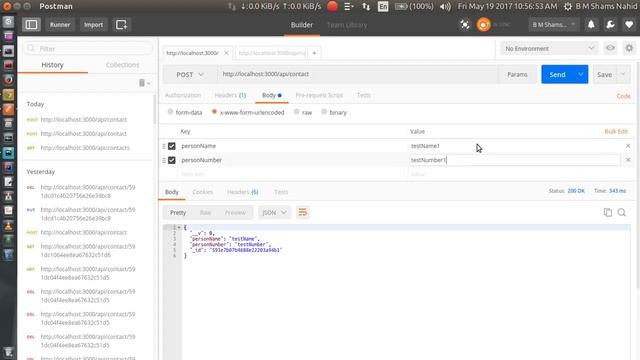Click the orange sync status icon
This screenshot has width=640, height=360.
click(x=483, y=25)
